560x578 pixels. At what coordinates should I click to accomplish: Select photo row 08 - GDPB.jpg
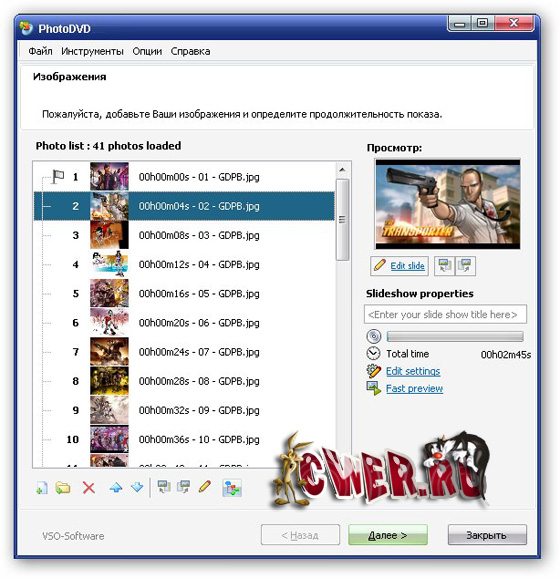(x=184, y=381)
